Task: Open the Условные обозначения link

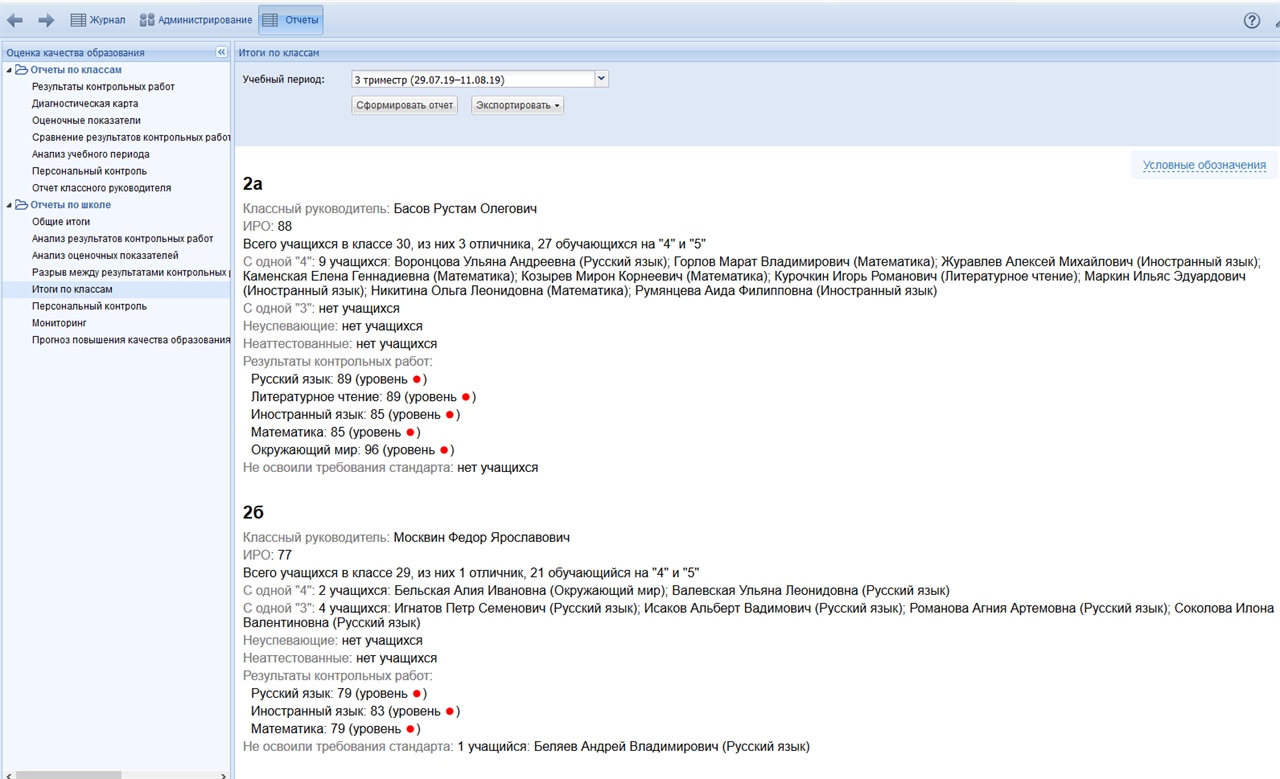Action: (x=1204, y=165)
